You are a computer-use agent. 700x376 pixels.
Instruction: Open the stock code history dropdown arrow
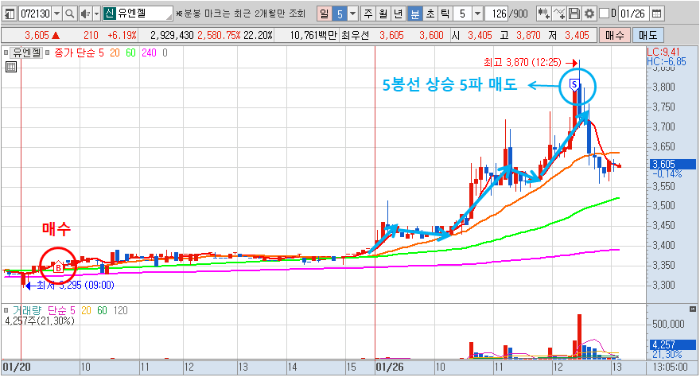pos(57,14)
